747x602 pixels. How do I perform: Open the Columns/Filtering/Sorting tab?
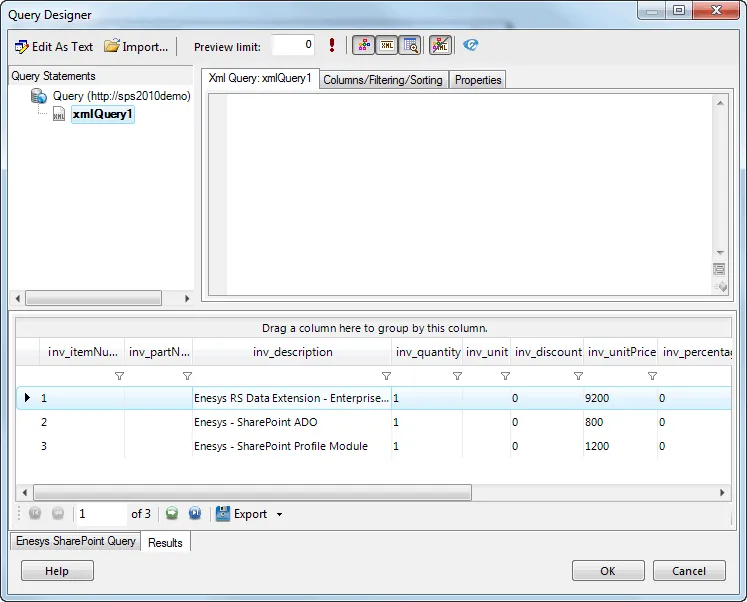click(x=383, y=80)
